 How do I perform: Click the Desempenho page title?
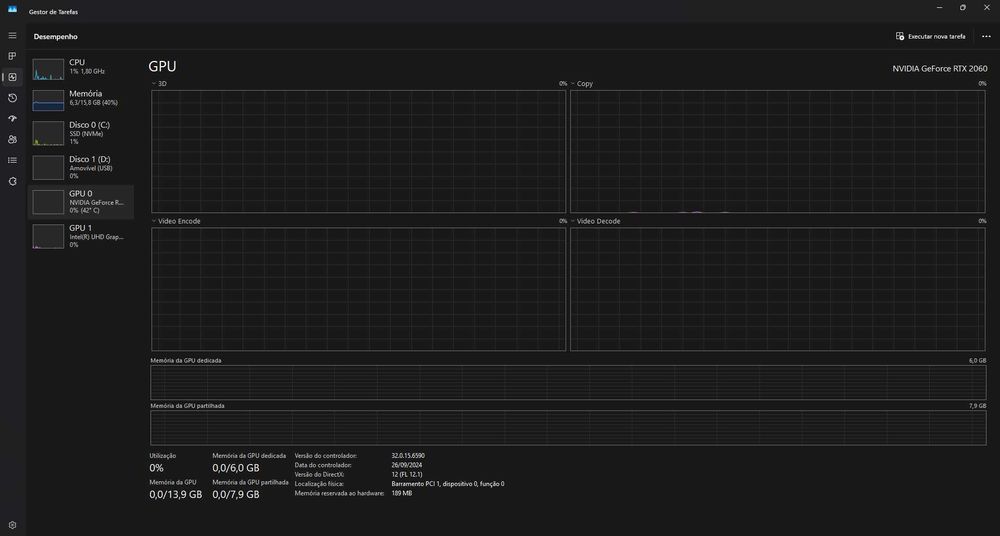tap(55, 36)
